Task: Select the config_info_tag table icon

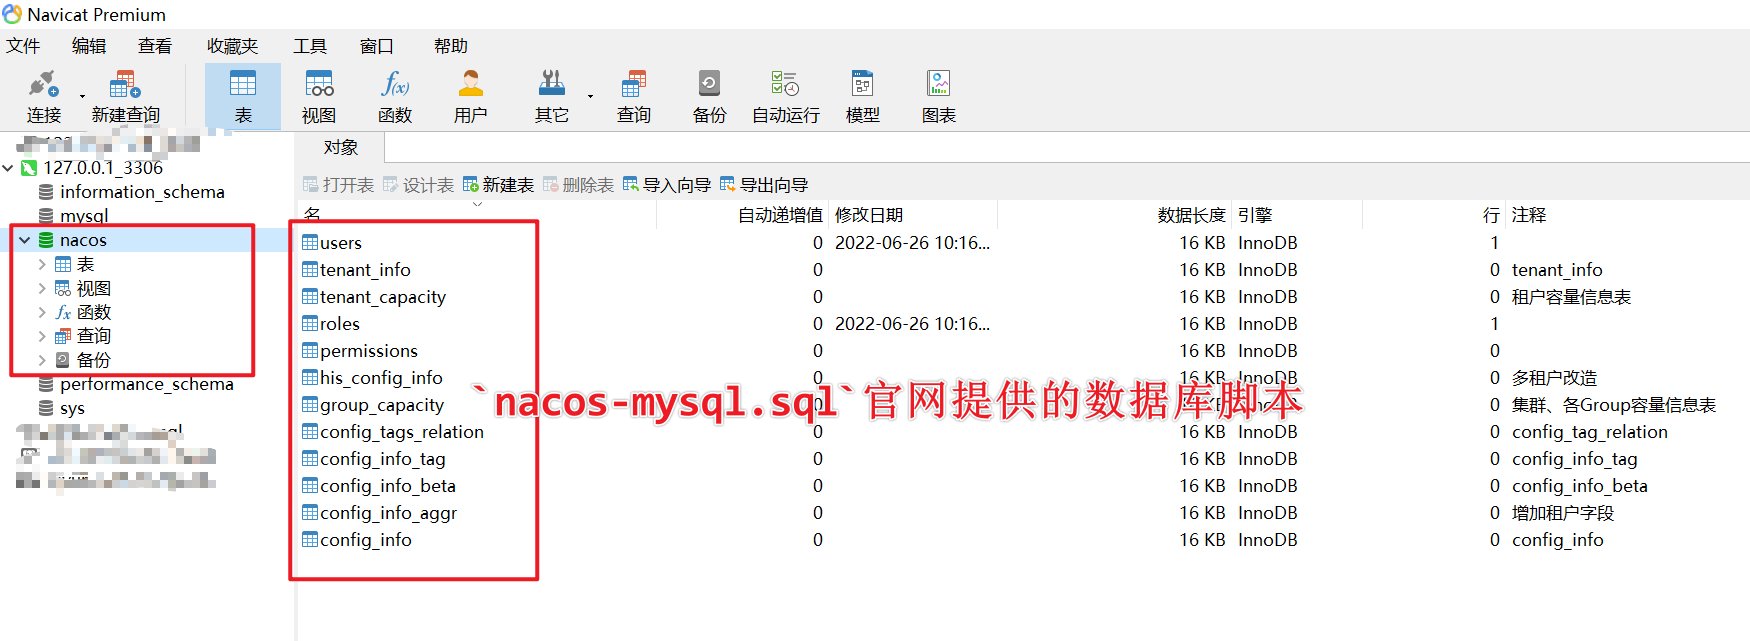Action: pyautogui.click(x=310, y=459)
